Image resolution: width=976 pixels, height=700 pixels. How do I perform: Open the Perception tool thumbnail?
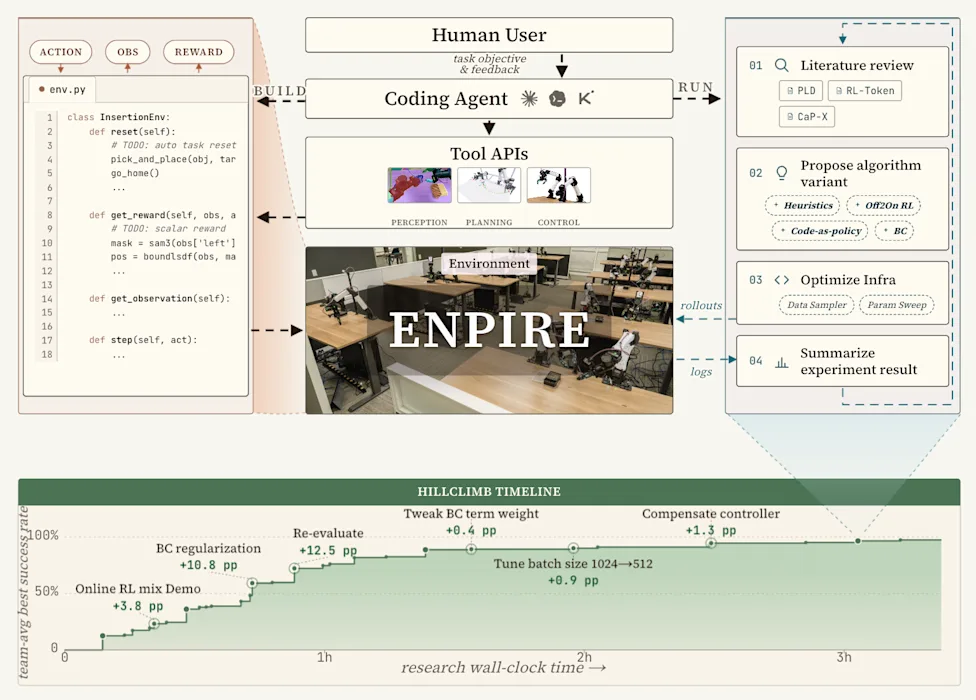pos(420,185)
